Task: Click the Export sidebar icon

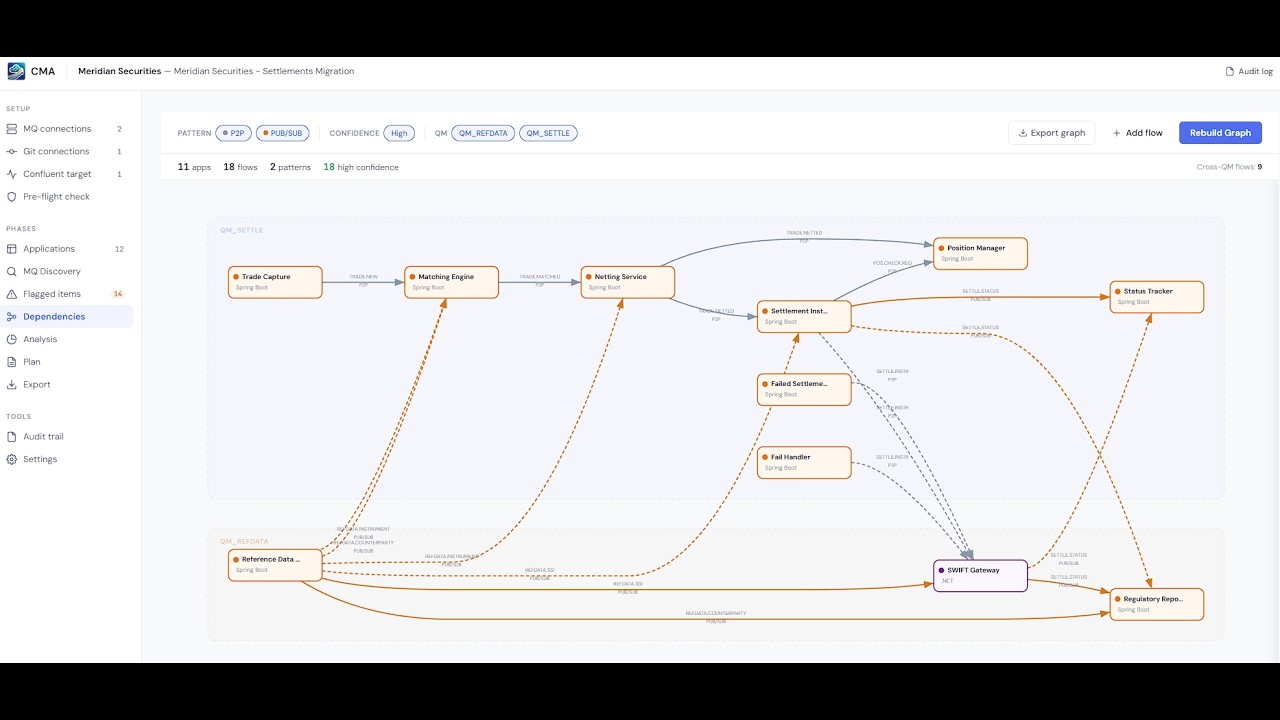Action: coord(12,384)
